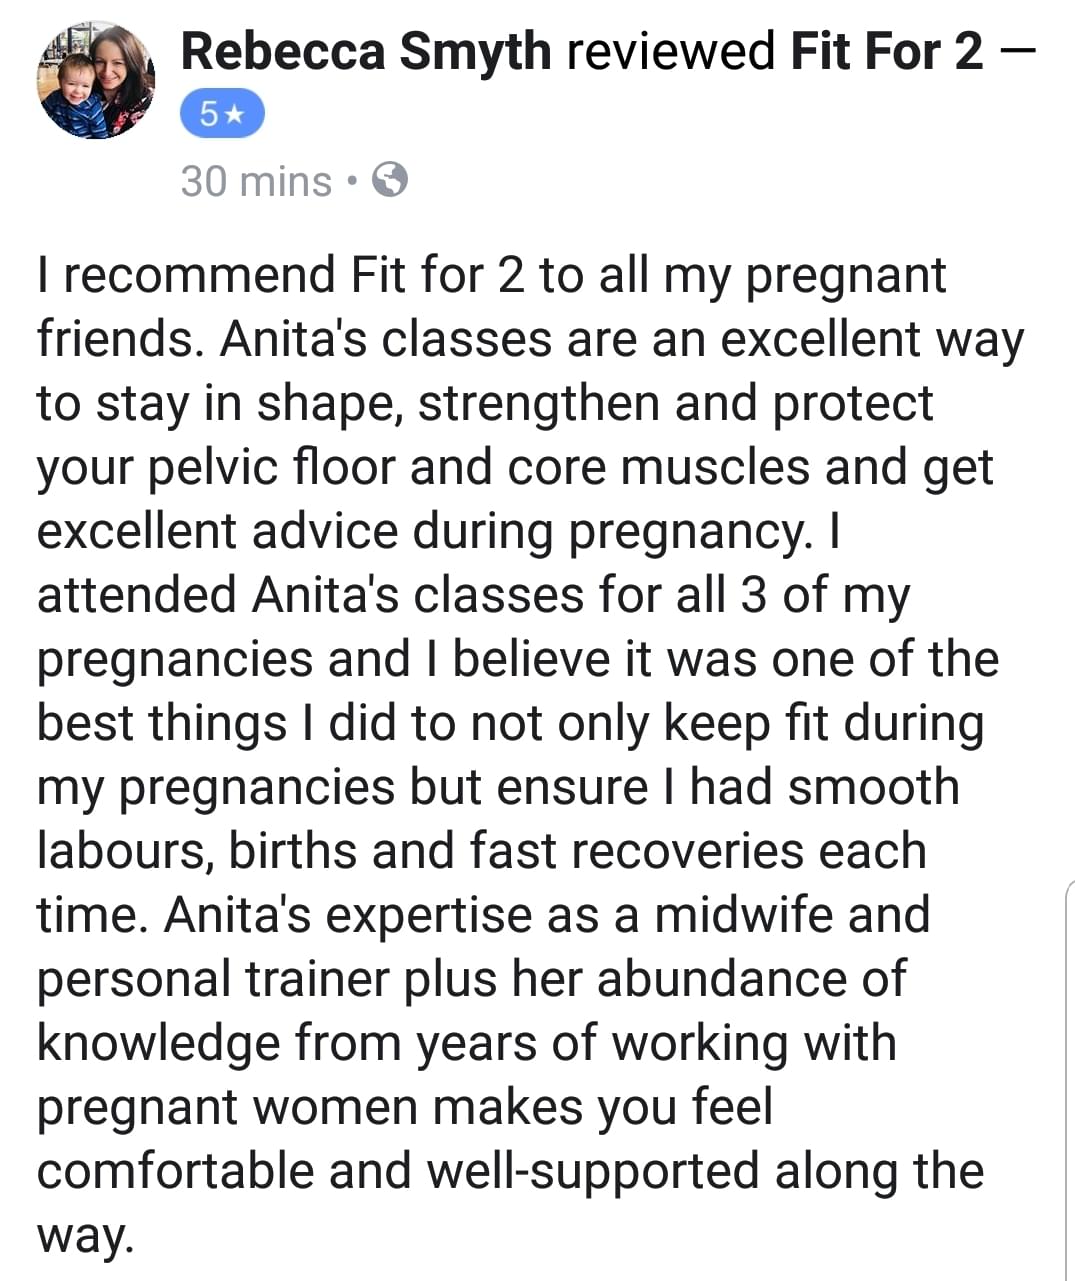This screenshot has height=1281, width=1075.
Task: Click the words comfortable and well-supported
Action: (397, 1171)
